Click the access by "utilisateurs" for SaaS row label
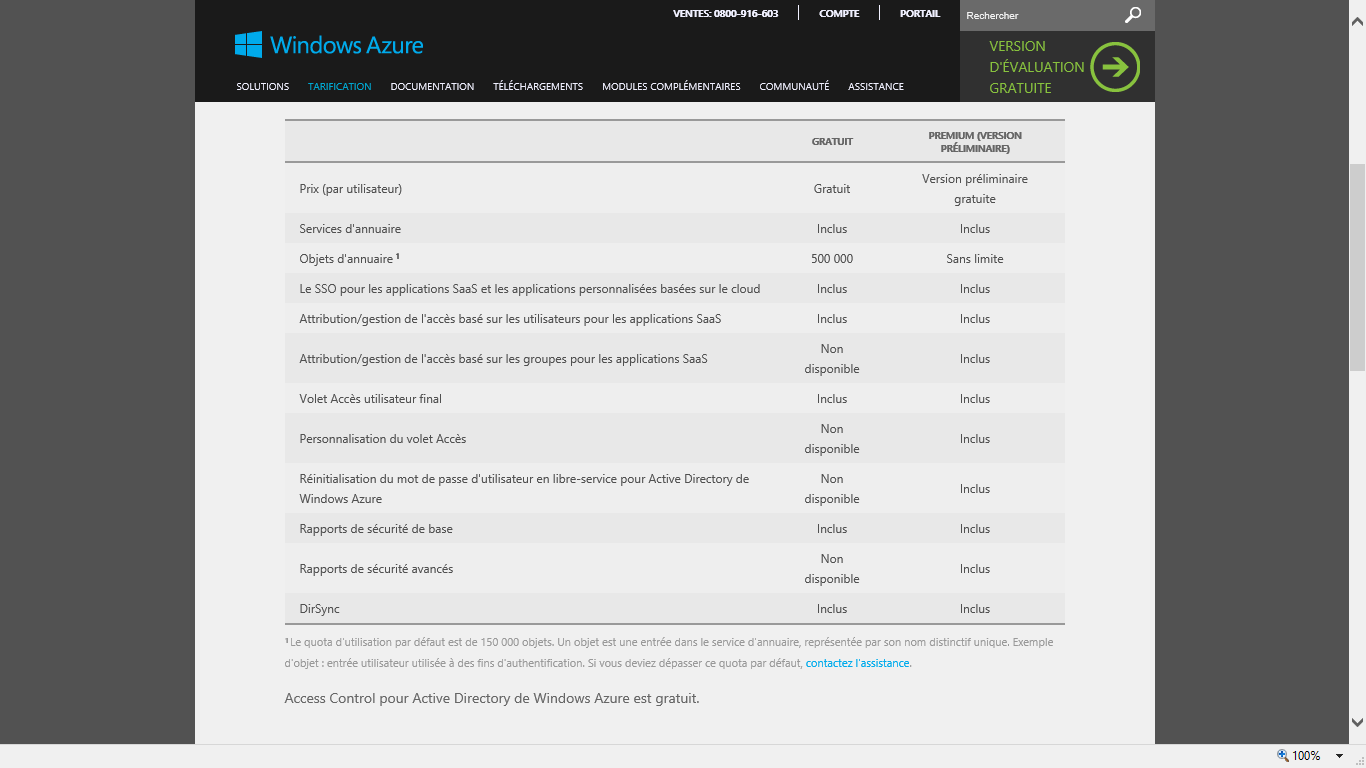The height and width of the screenshot is (768, 1366). [510, 319]
